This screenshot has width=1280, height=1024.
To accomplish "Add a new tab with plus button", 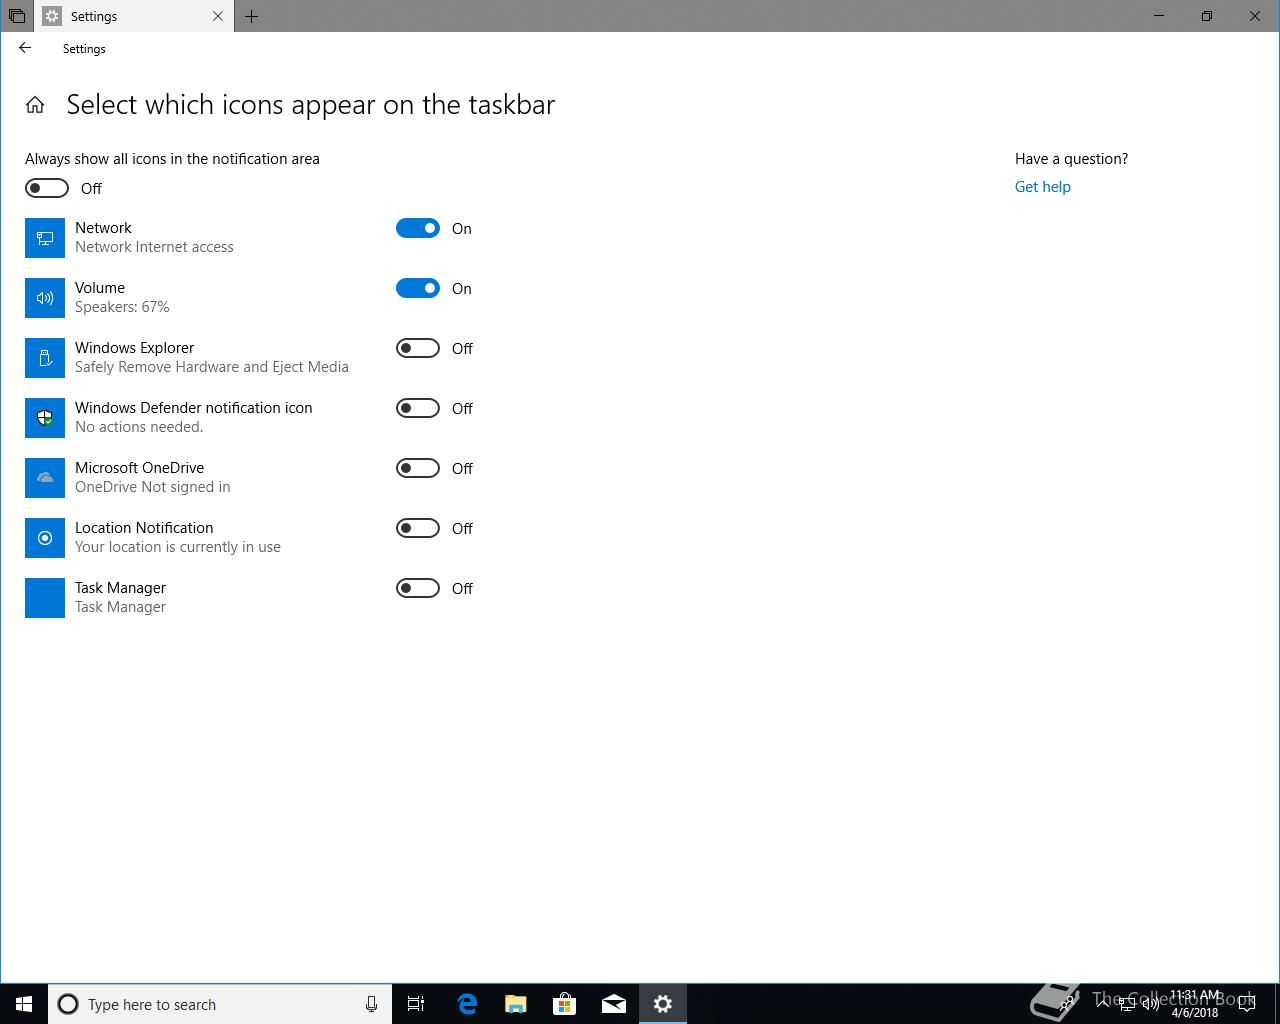I will [251, 16].
